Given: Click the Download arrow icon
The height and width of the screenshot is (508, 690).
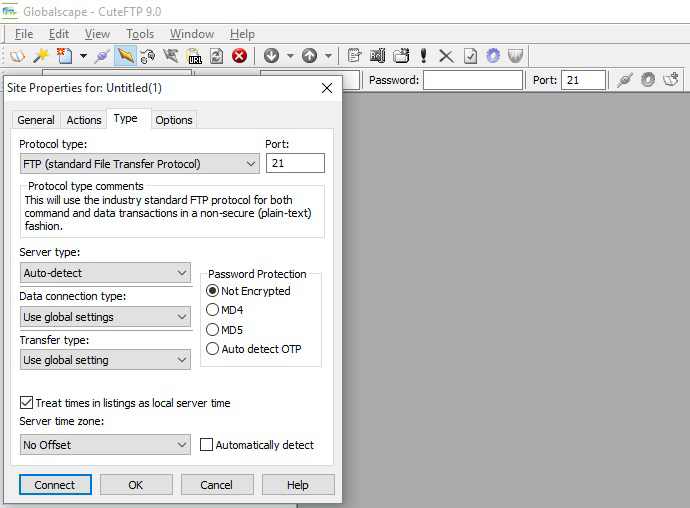Looking at the screenshot, I should pos(272,56).
